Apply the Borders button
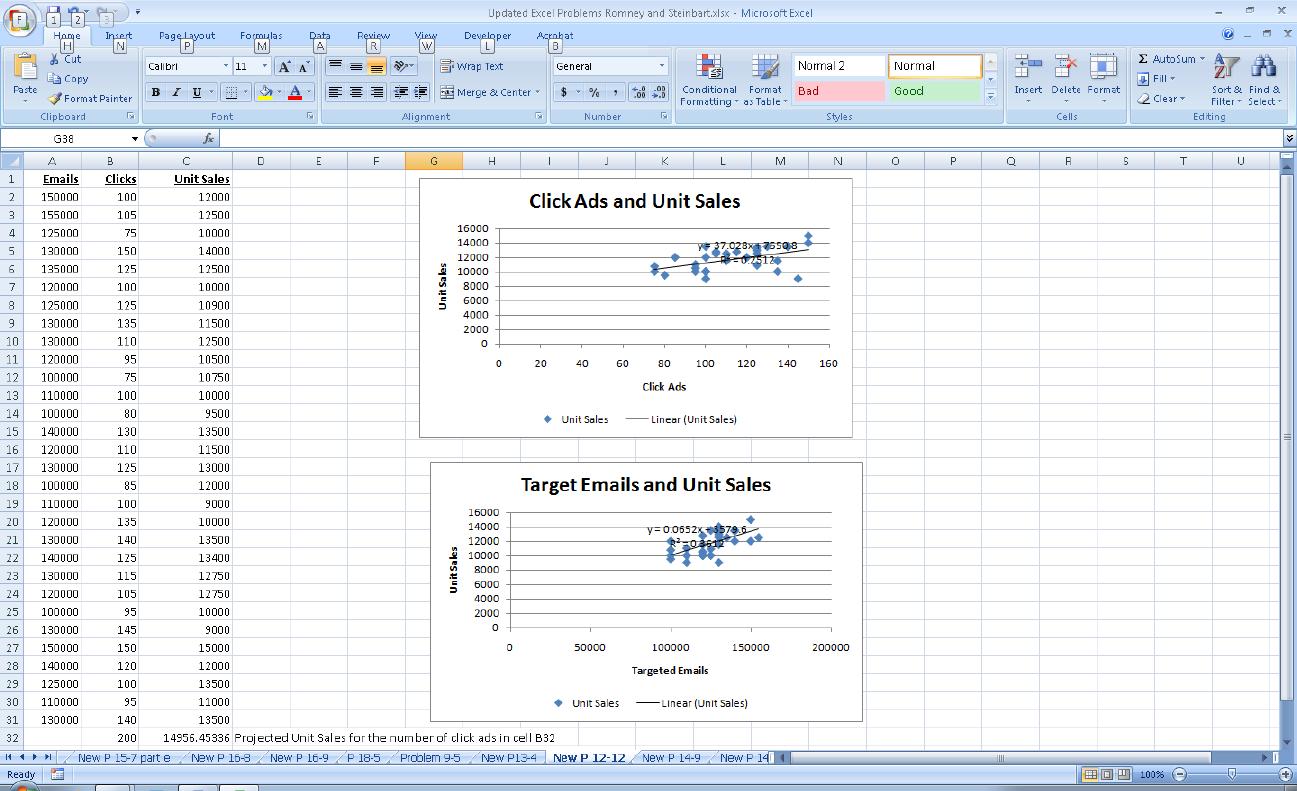Screen dimensions: 1297x791 (x=230, y=92)
